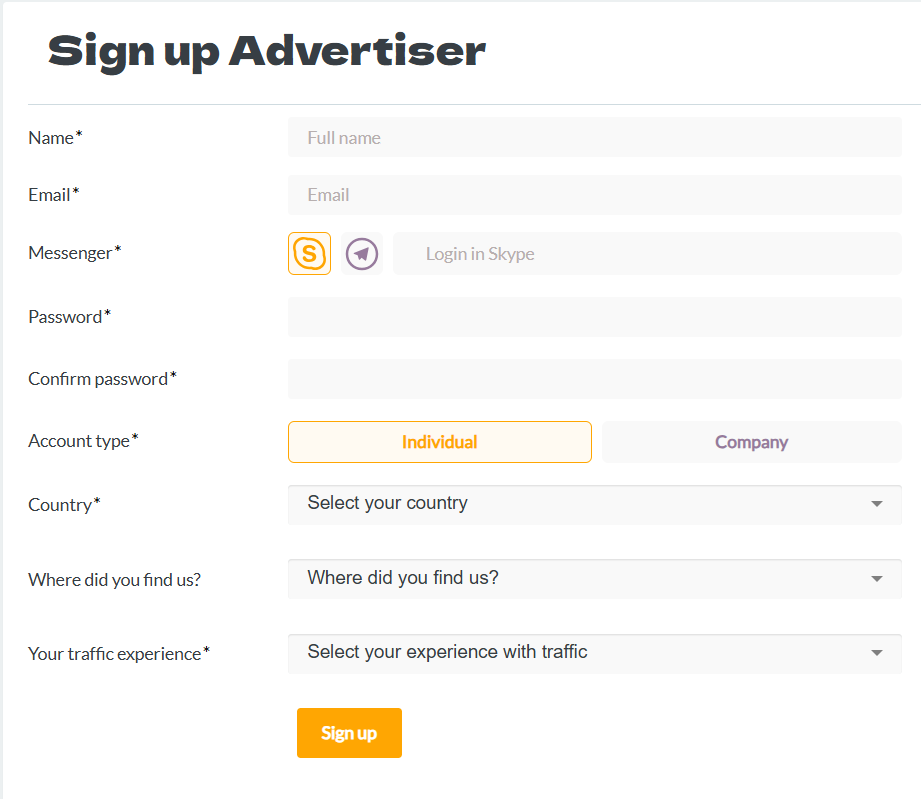
Task: Click the Account type label
Action: coord(83,441)
